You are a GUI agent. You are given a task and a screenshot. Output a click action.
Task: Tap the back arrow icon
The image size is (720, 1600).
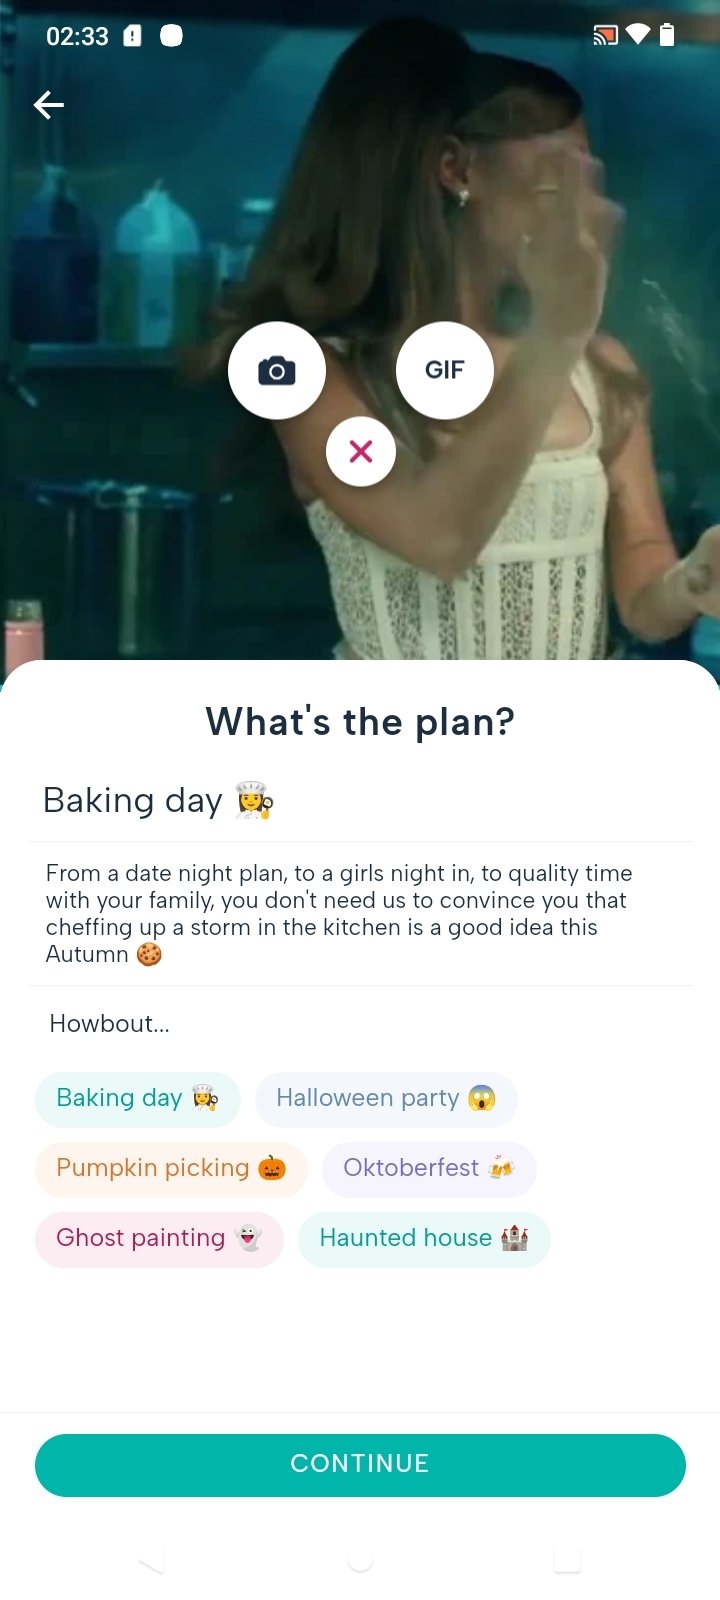pyautogui.click(x=49, y=104)
